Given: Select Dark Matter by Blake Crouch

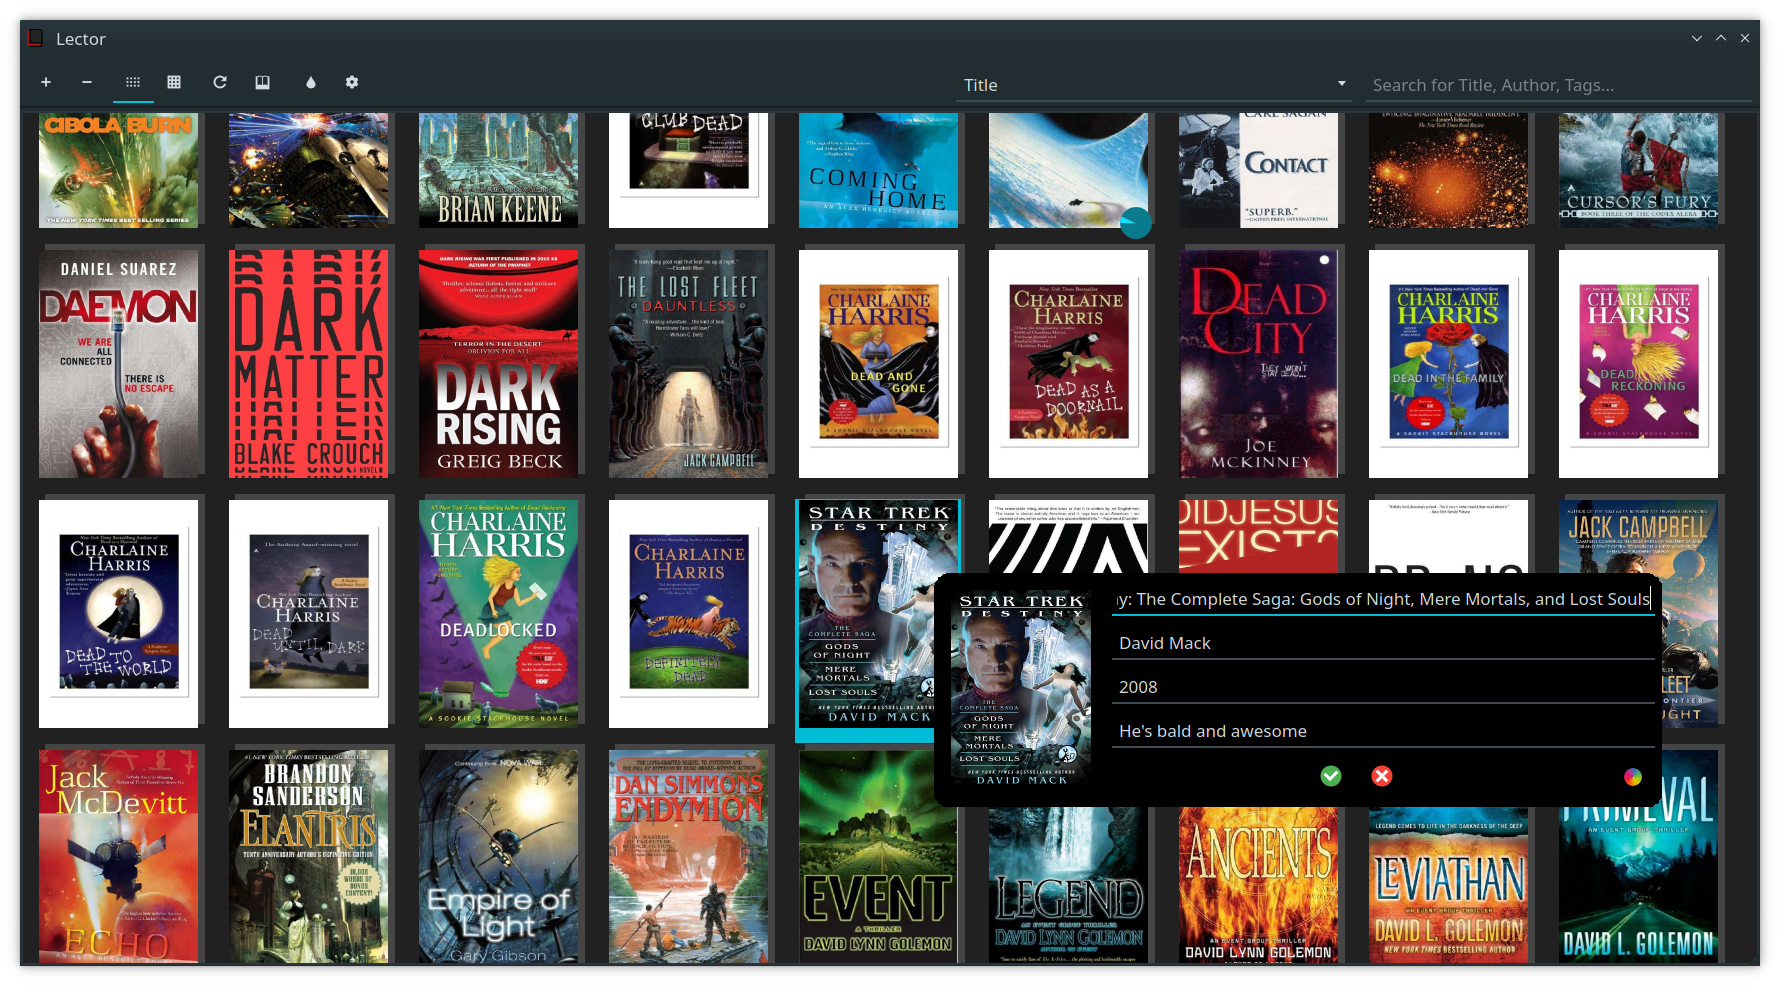Looking at the screenshot, I should [308, 364].
